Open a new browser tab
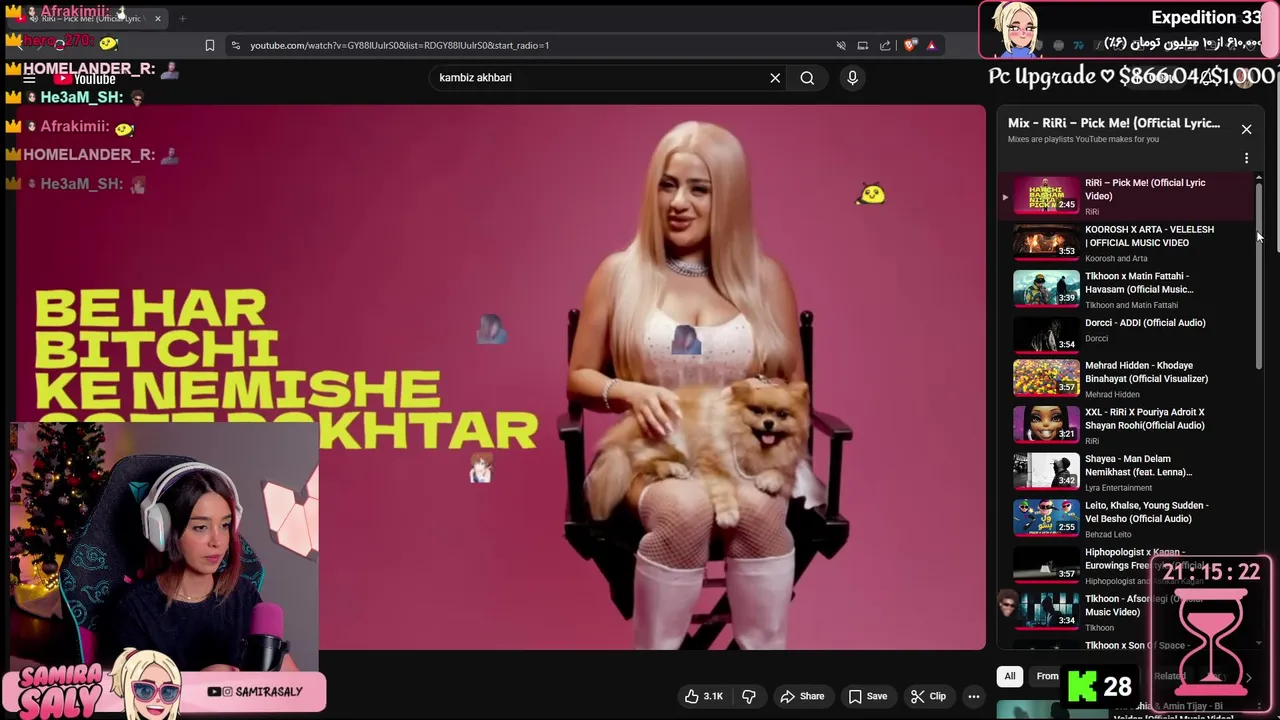This screenshot has width=1280, height=720. pos(182,18)
